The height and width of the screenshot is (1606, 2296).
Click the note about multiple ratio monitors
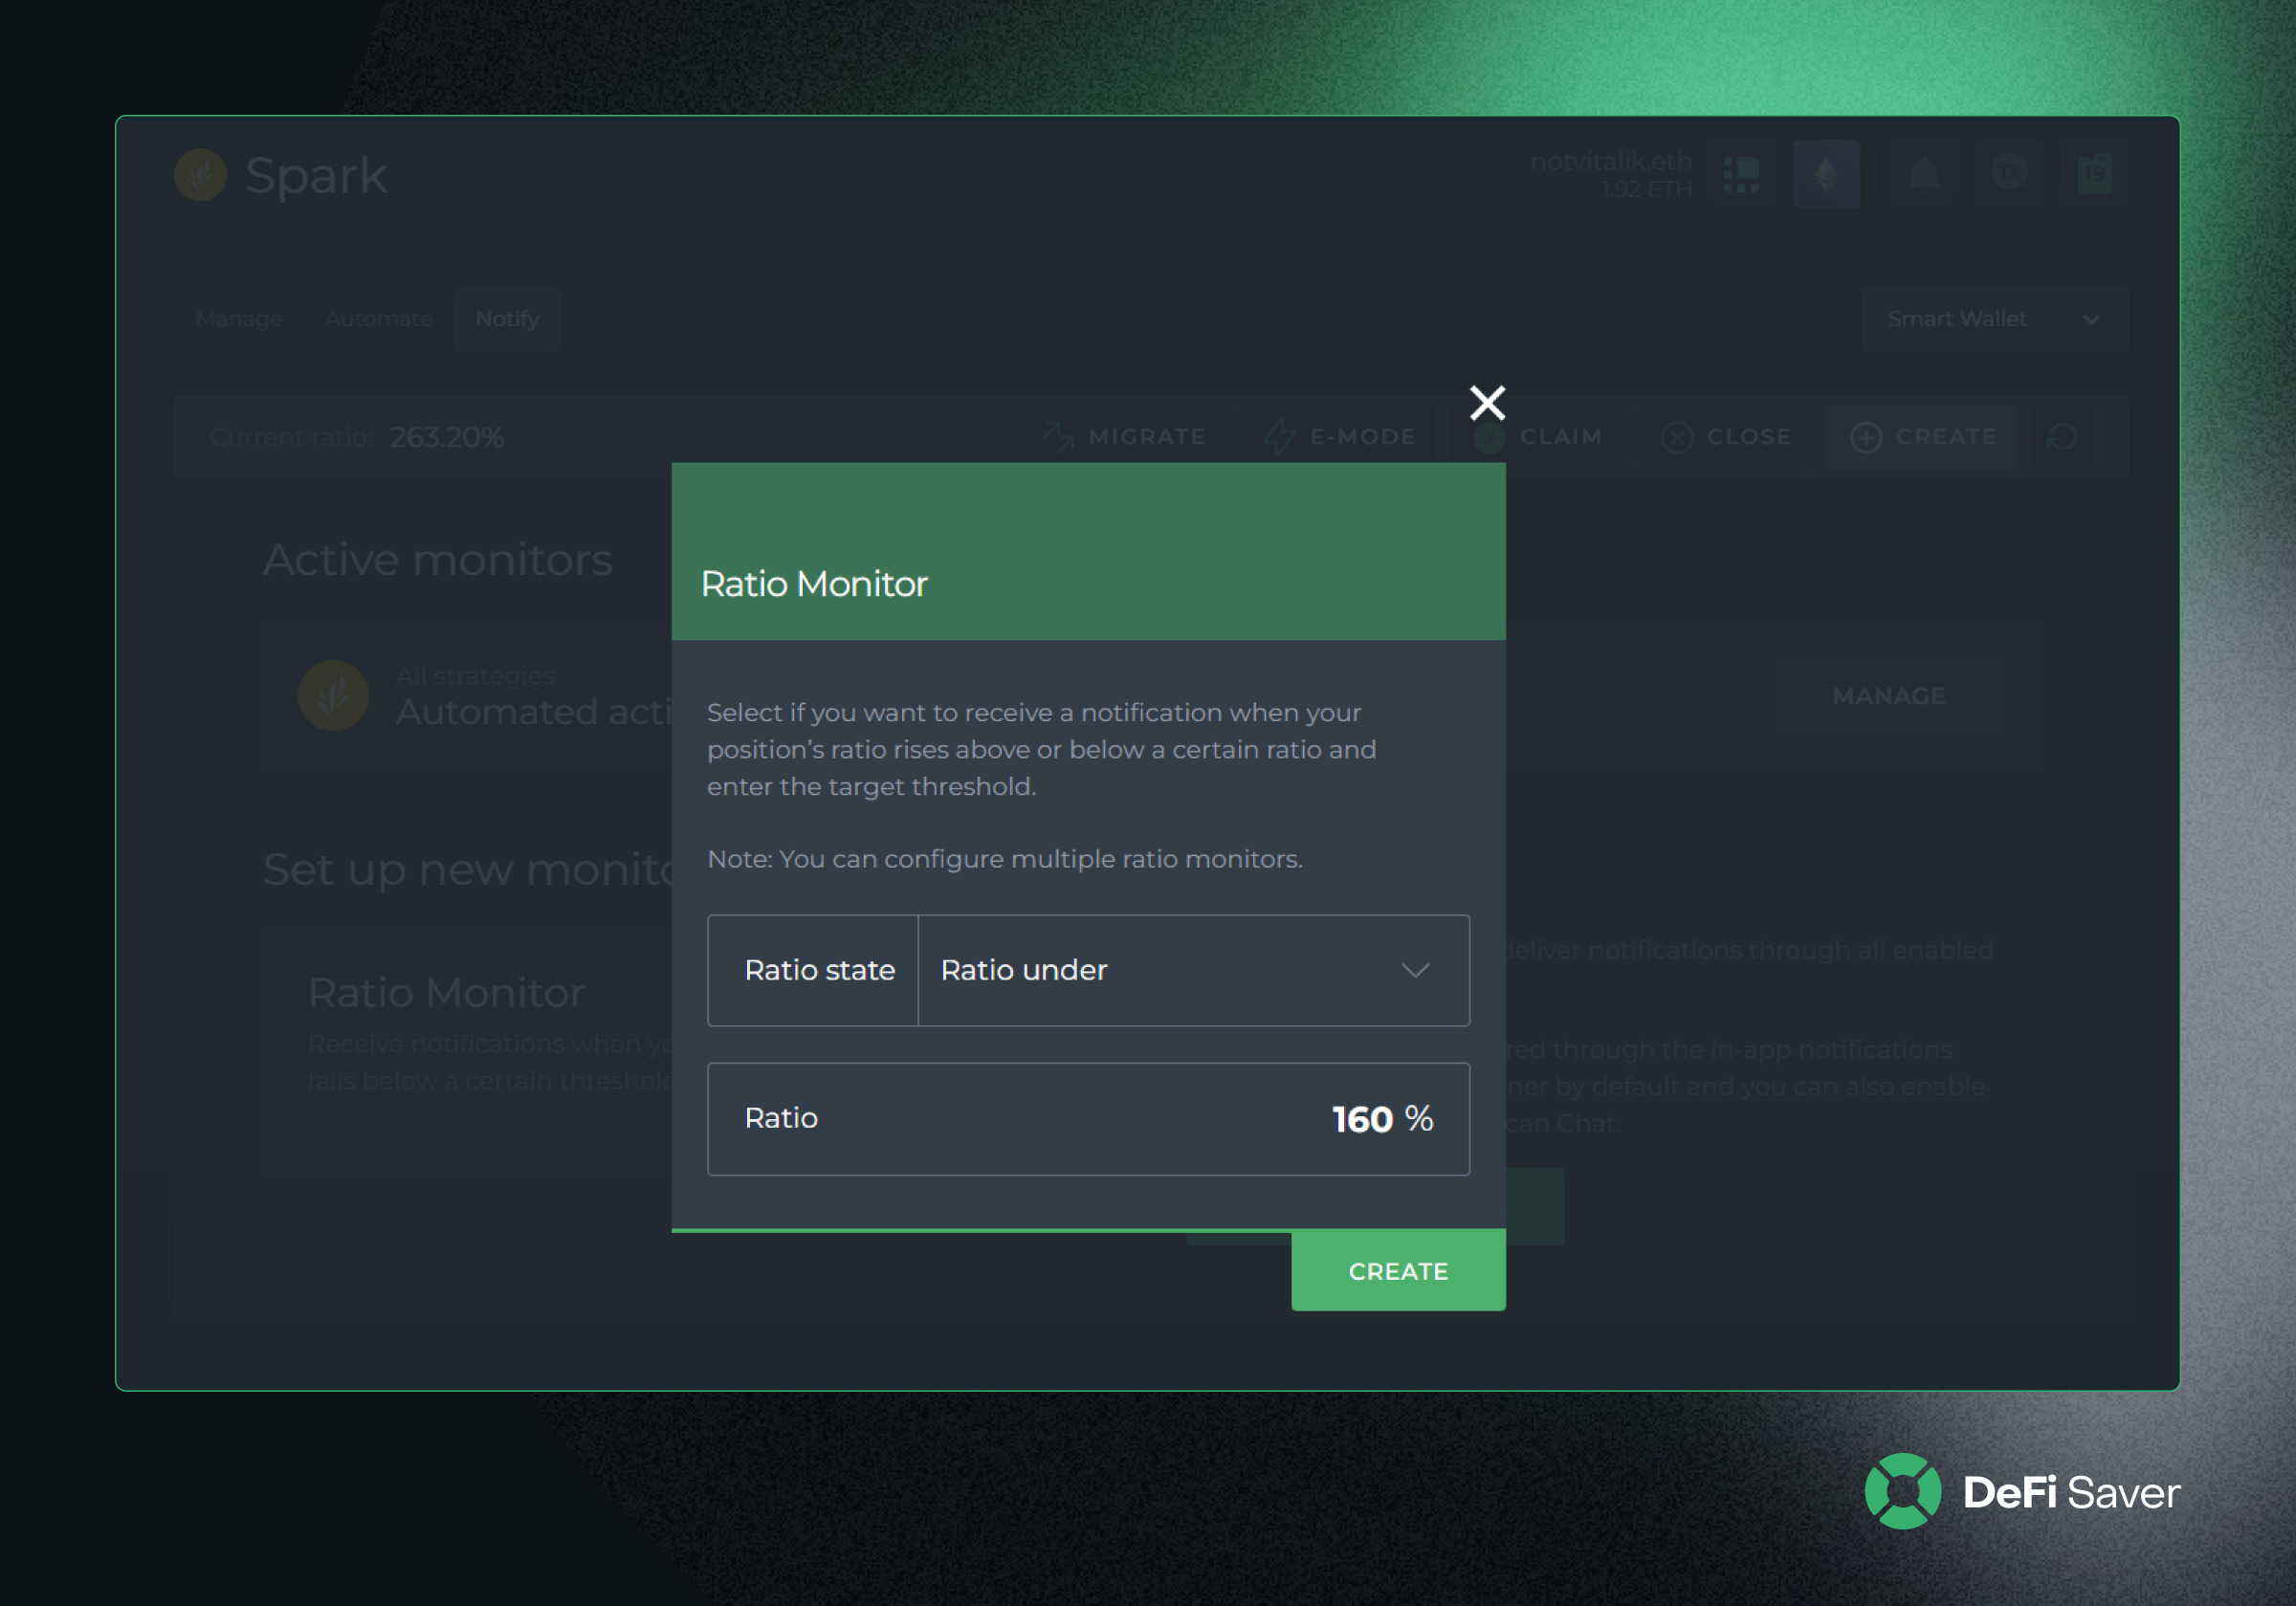1005,859
